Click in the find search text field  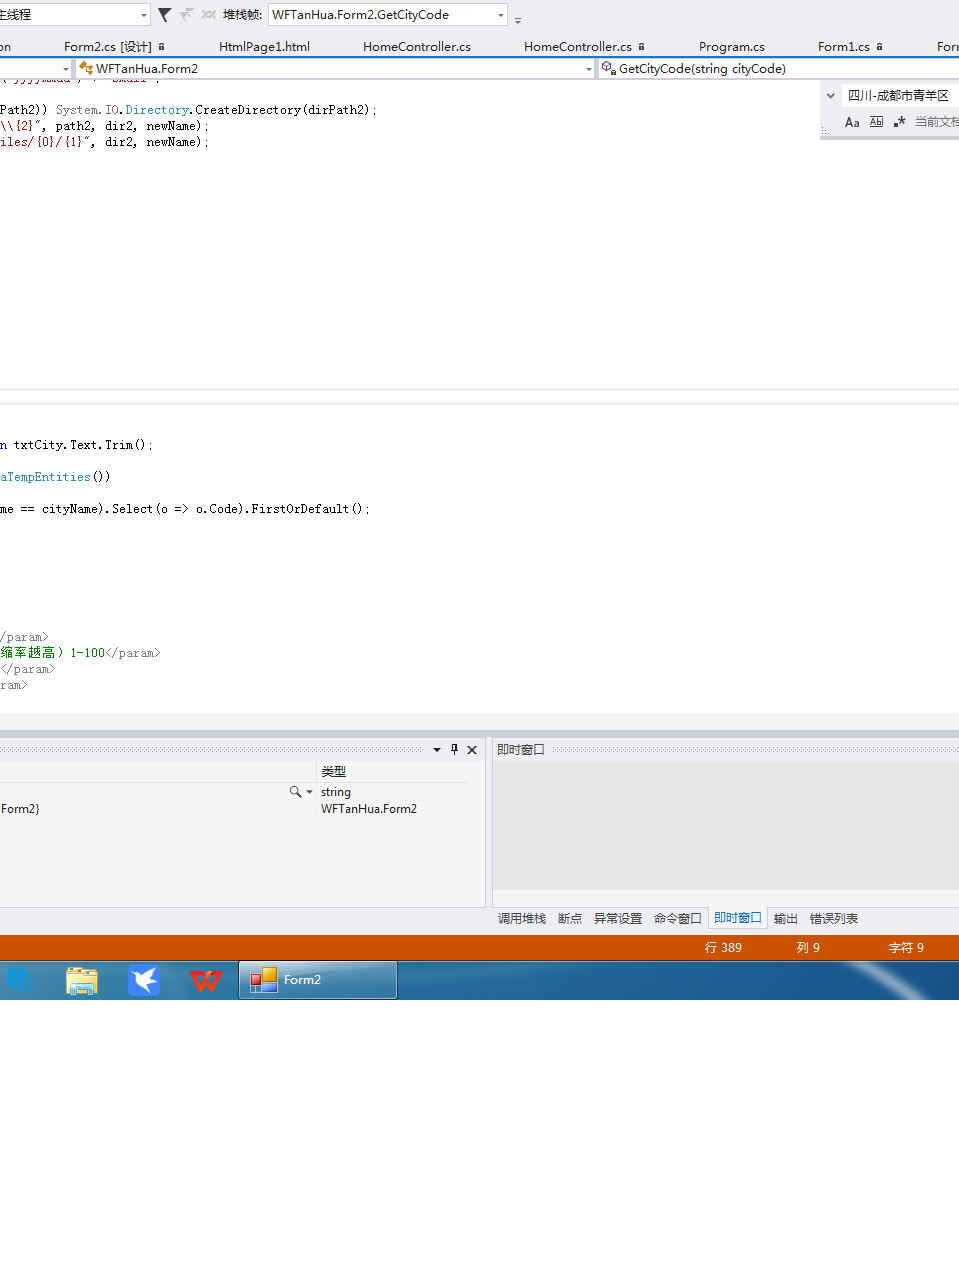[x=898, y=96]
